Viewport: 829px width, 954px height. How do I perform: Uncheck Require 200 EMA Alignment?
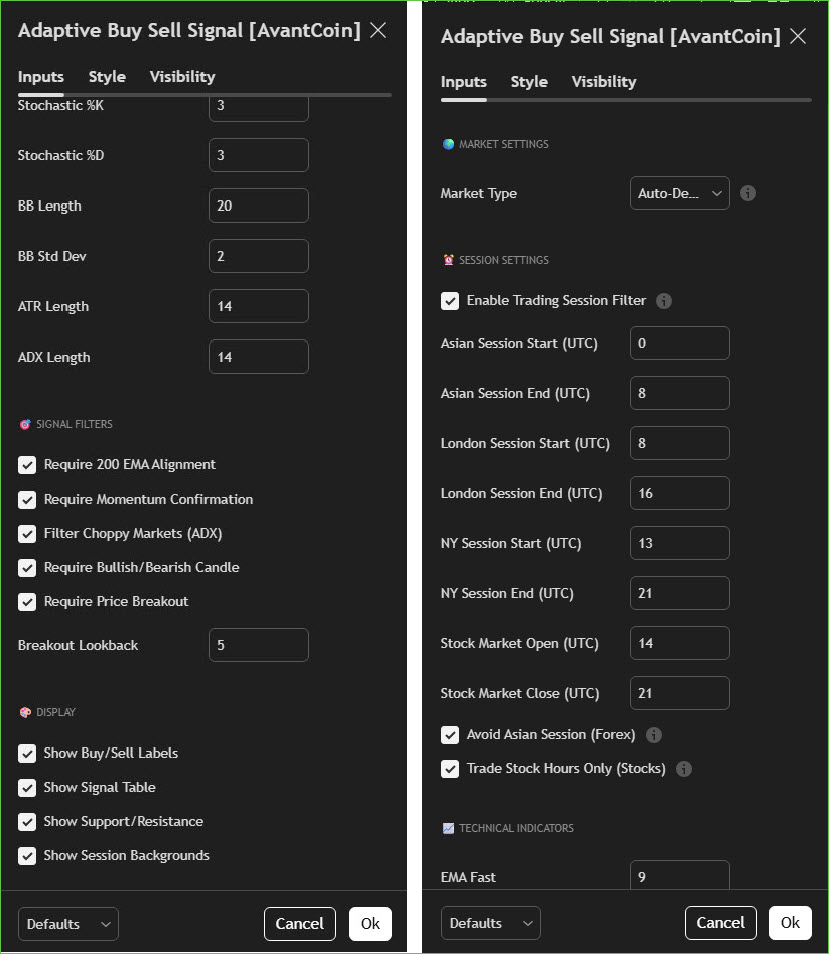tap(27, 465)
